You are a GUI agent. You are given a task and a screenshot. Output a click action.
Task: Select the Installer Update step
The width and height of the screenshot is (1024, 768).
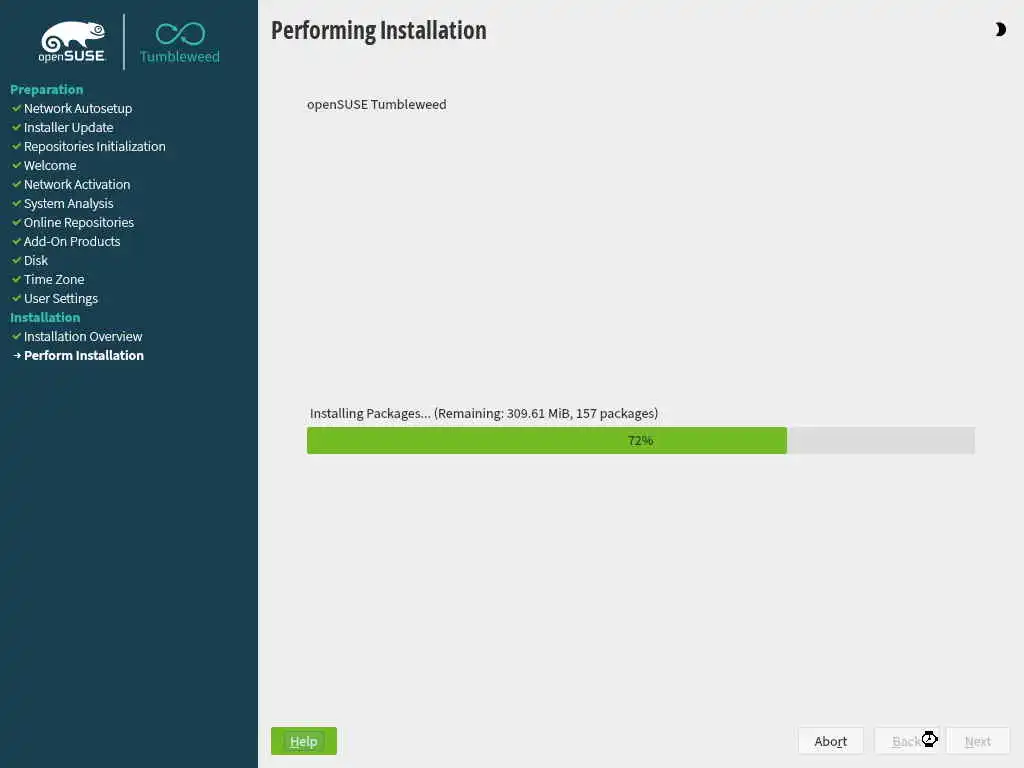[69, 127]
